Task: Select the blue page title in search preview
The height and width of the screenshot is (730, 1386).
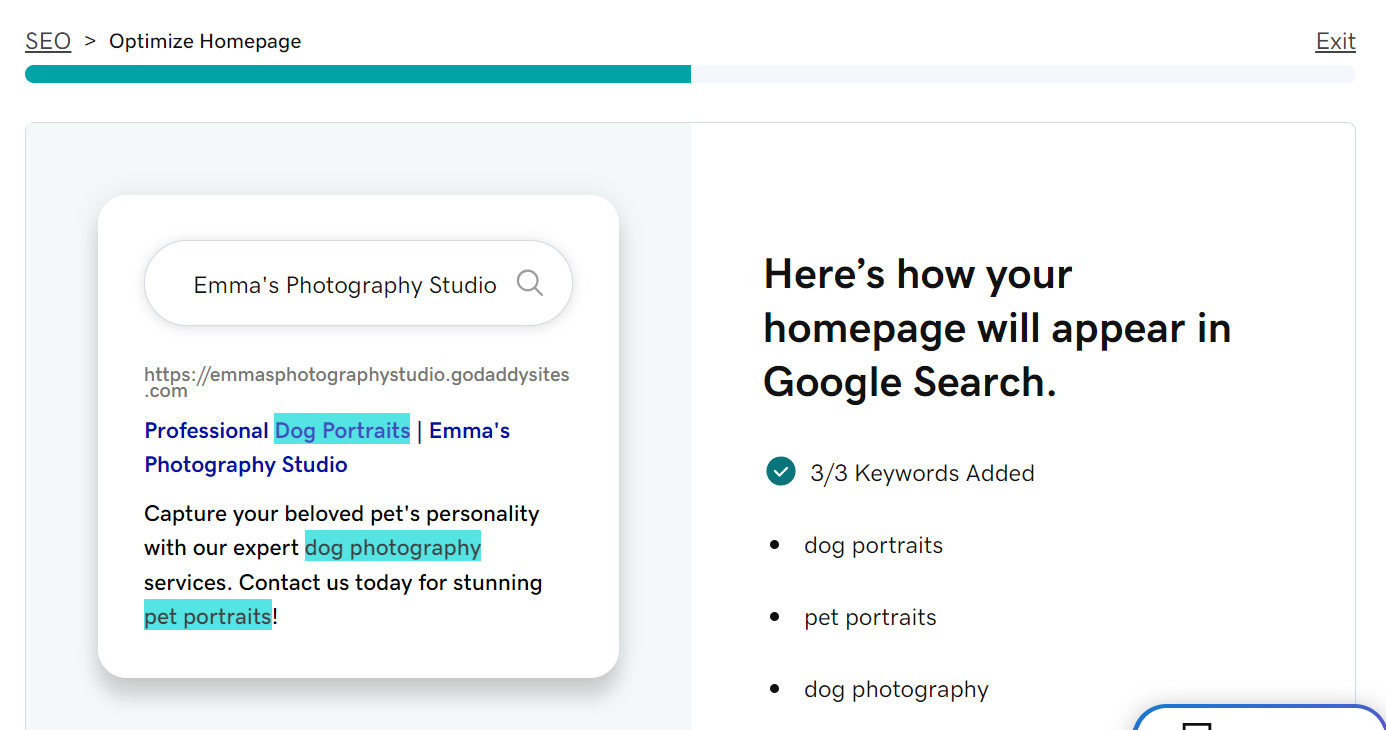Action: [327, 447]
